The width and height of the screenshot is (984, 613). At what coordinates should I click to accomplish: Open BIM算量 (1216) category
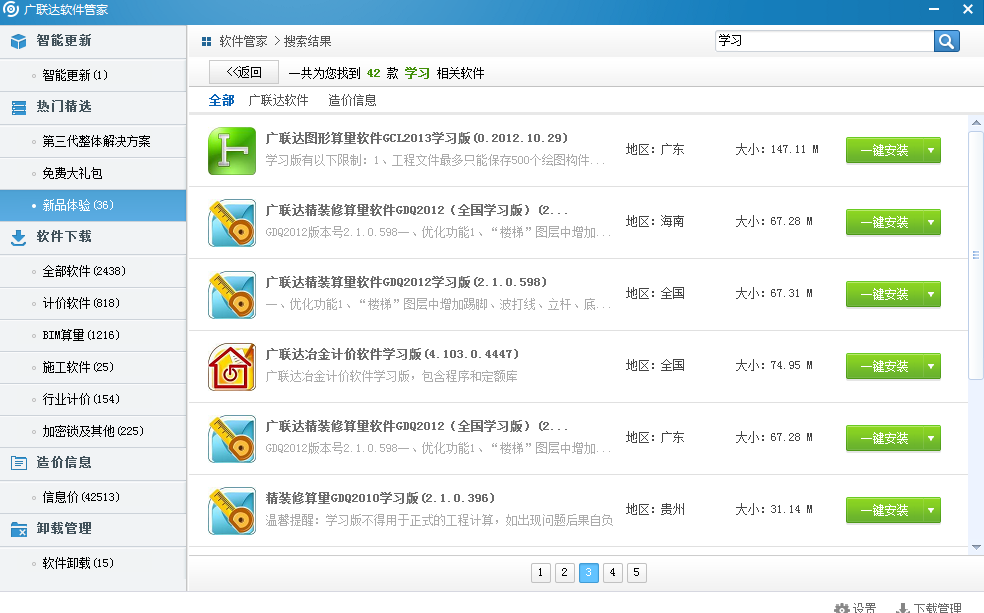pyautogui.click(x=94, y=335)
